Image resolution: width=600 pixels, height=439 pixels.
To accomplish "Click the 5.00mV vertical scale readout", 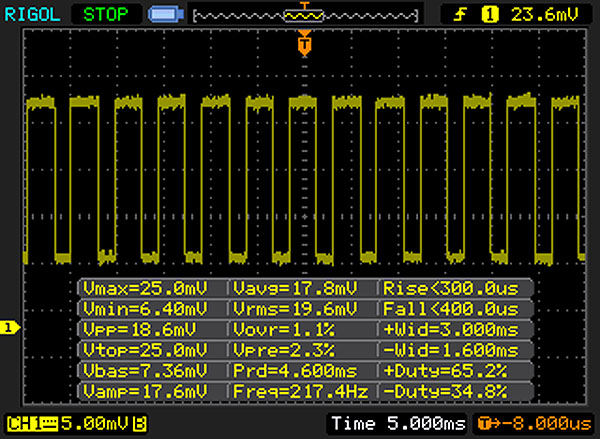I will coord(95,424).
